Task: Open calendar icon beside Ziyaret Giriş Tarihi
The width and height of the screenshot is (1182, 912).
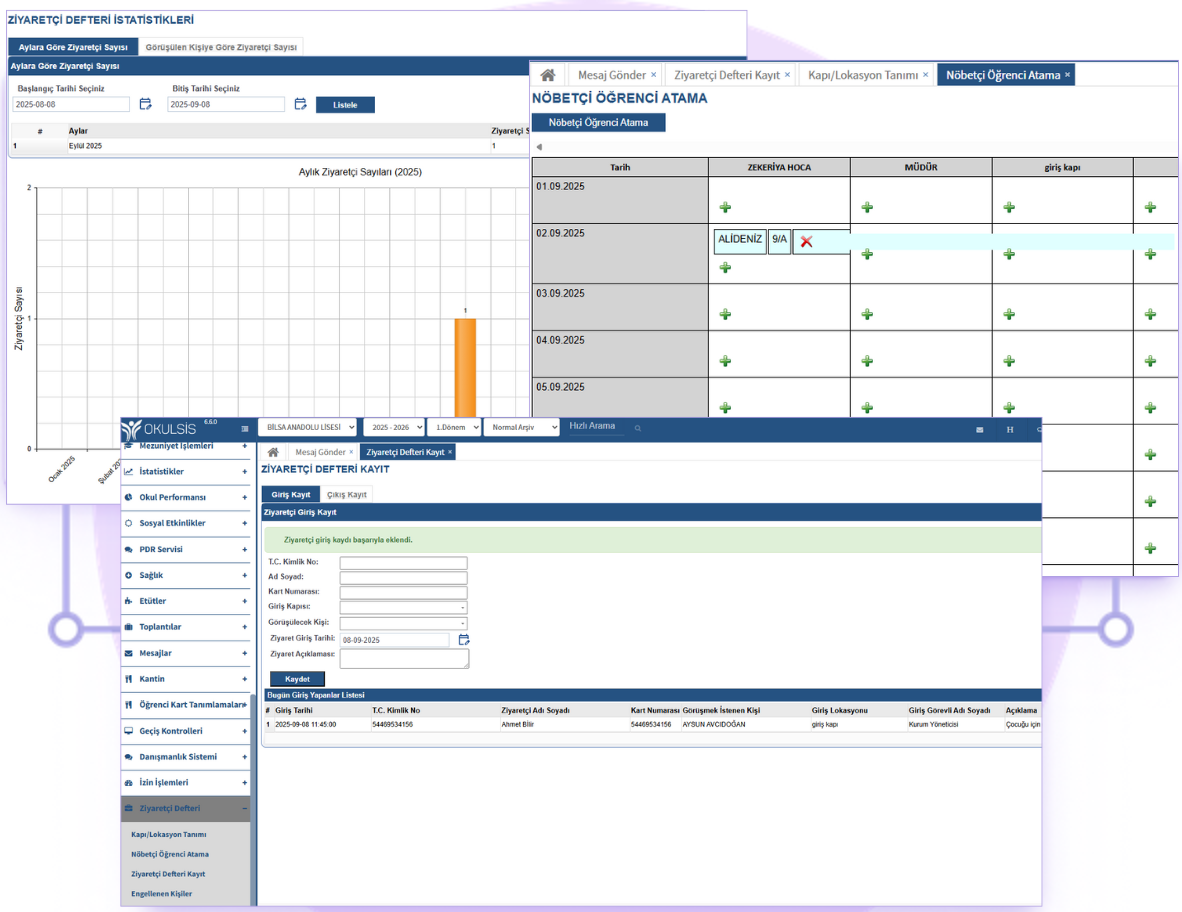Action: pyautogui.click(x=464, y=640)
